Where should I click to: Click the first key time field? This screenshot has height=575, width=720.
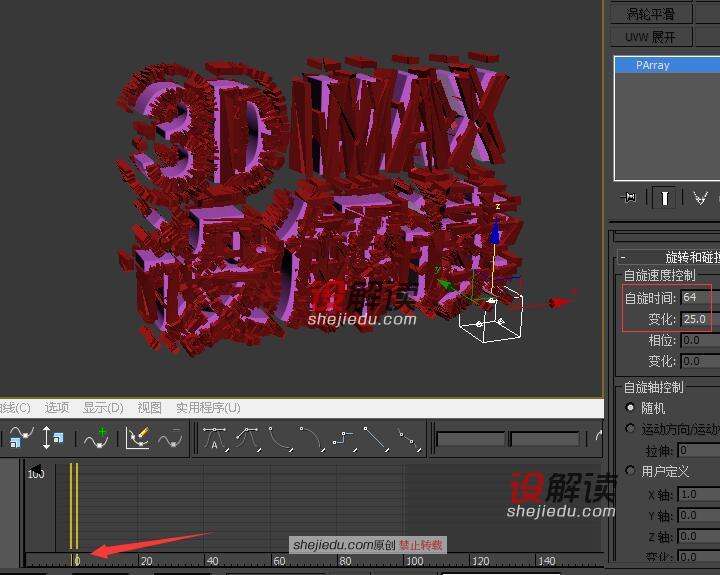(x=471, y=439)
